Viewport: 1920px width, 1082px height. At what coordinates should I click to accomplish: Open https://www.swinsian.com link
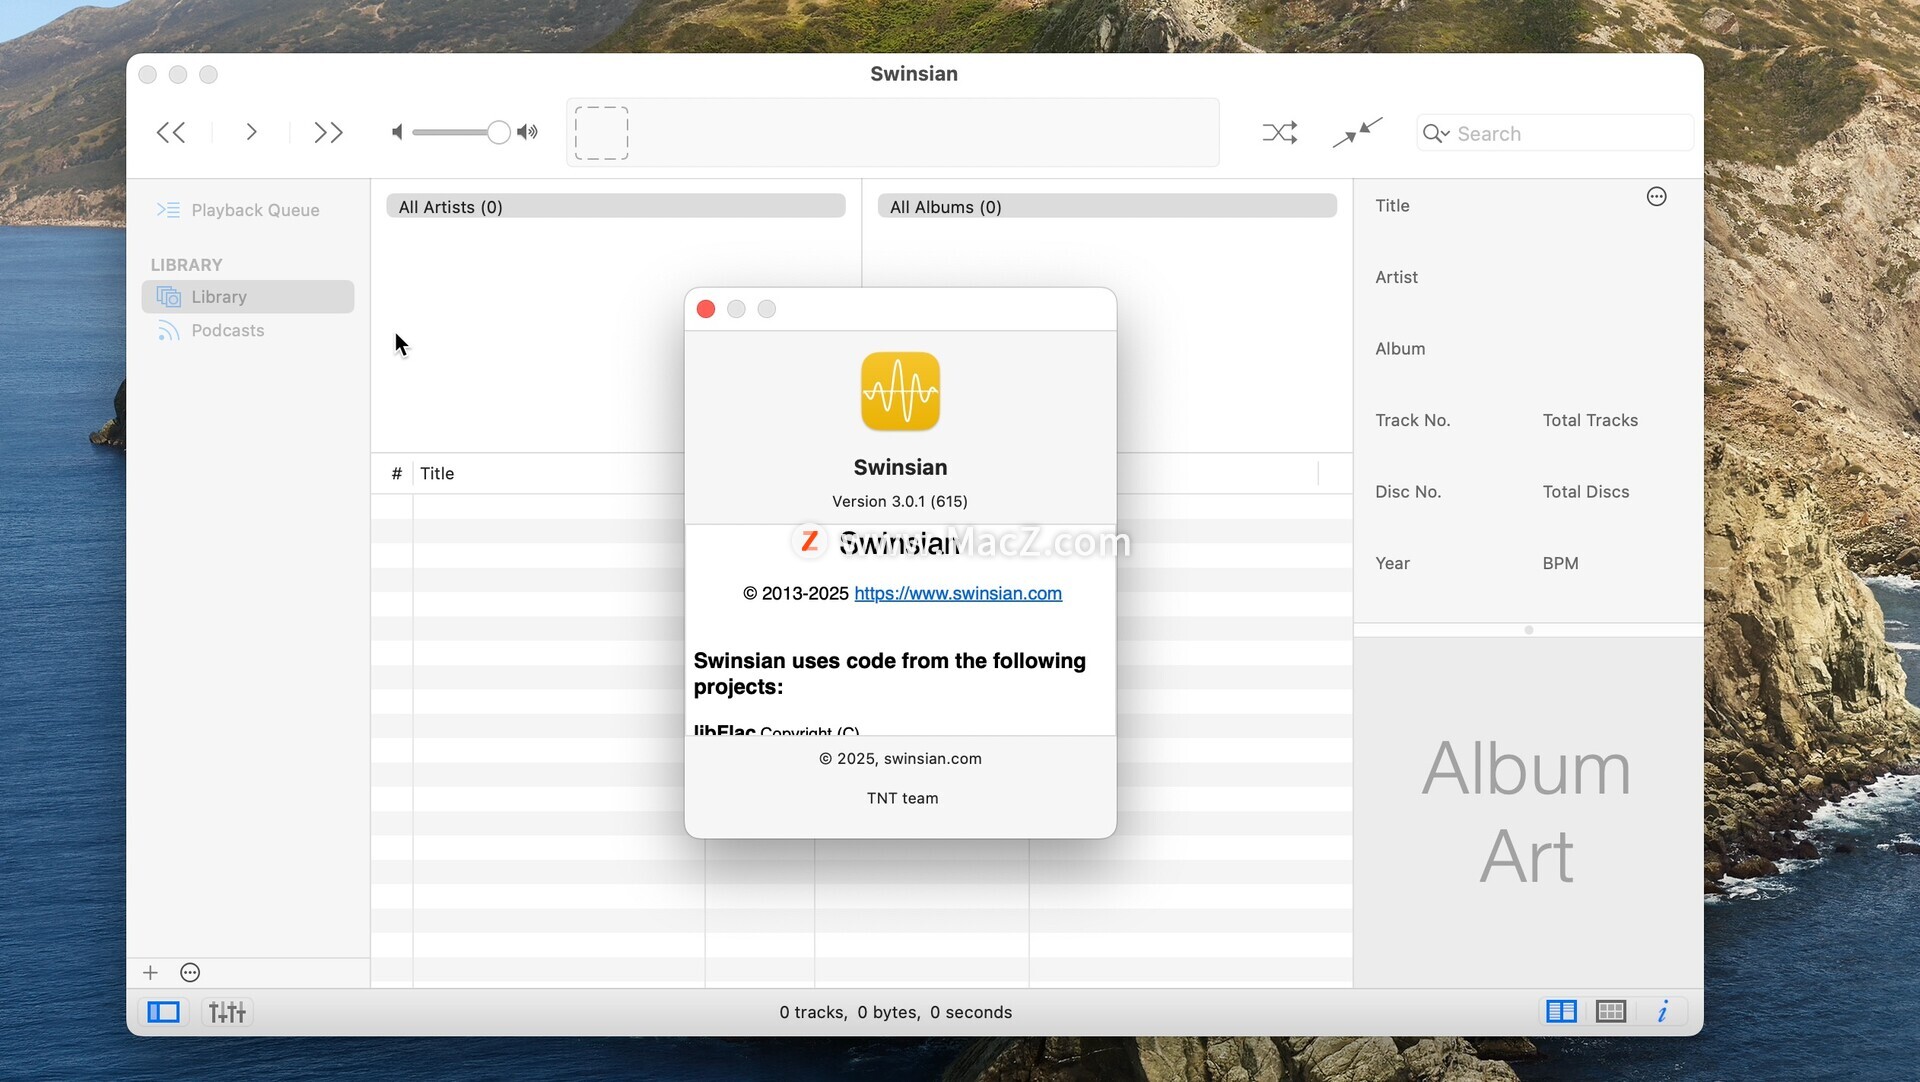[957, 594]
